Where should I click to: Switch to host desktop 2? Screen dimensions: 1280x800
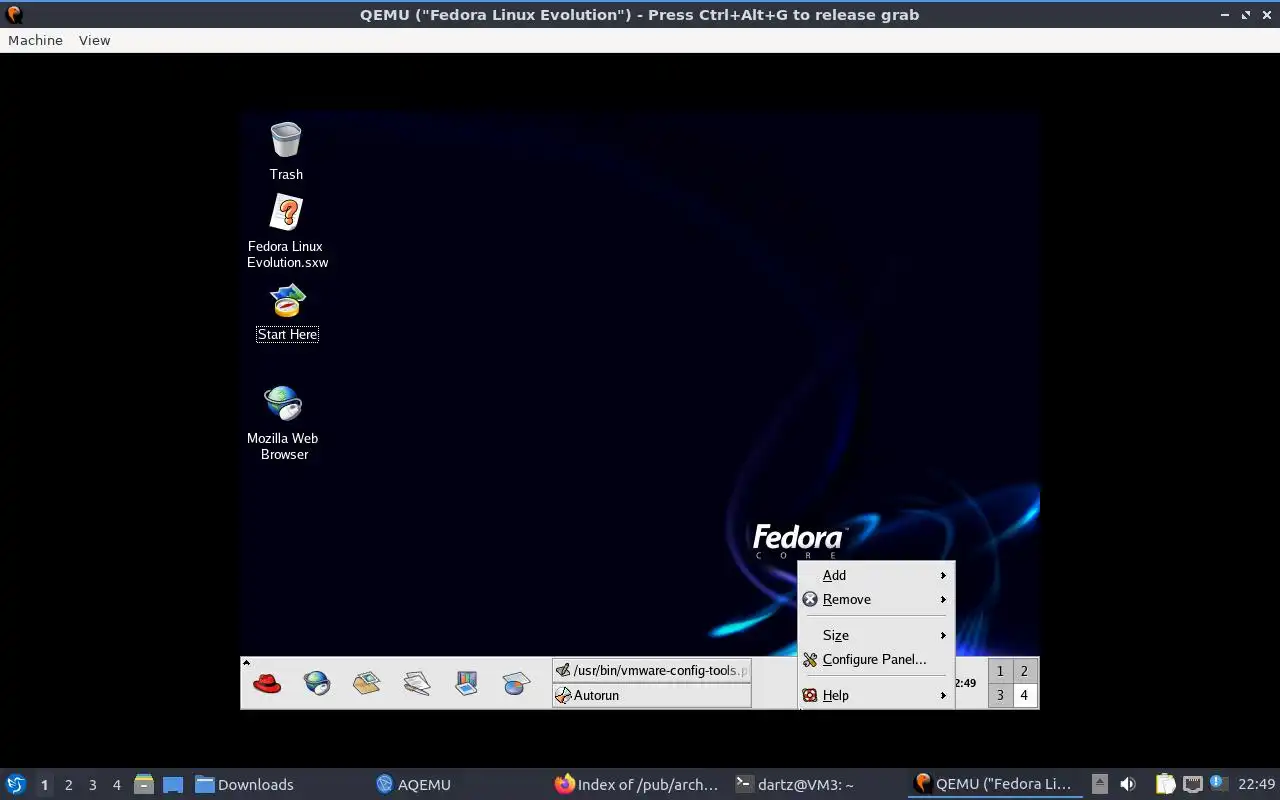pos(68,785)
